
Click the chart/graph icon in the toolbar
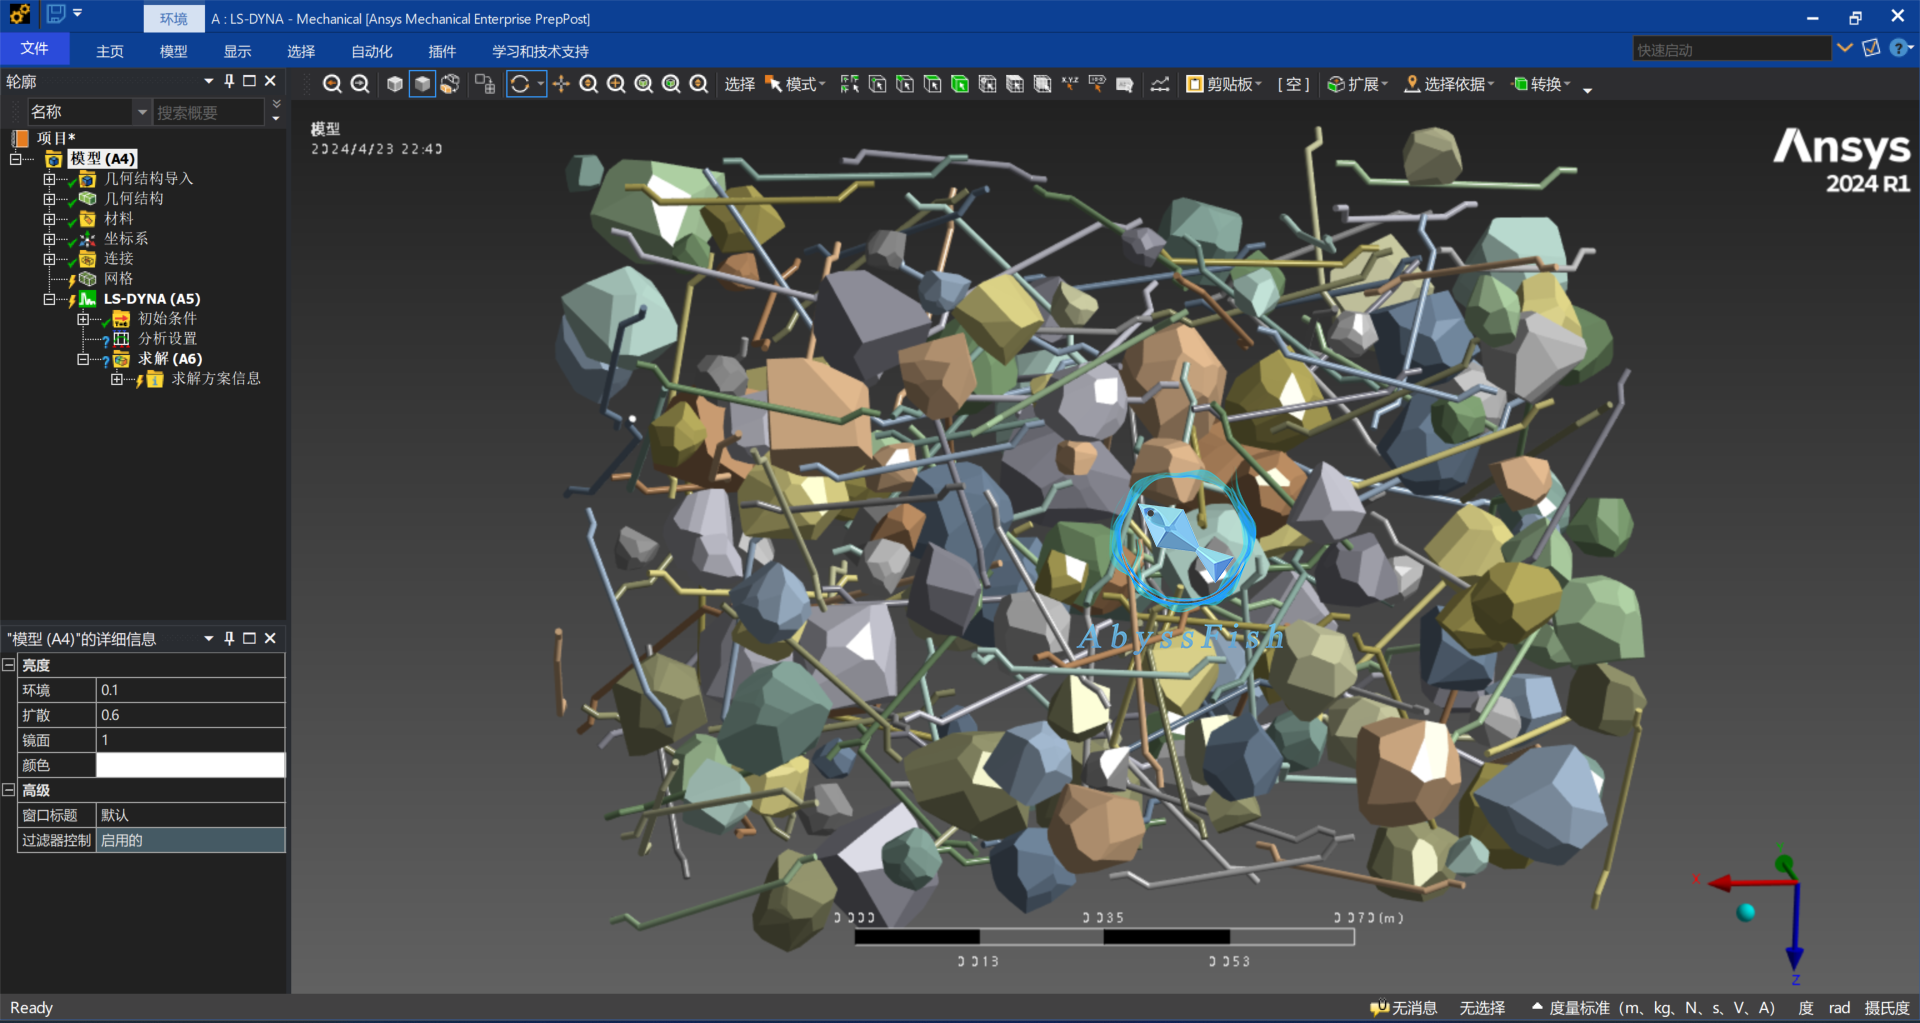pyautogui.click(x=1159, y=84)
